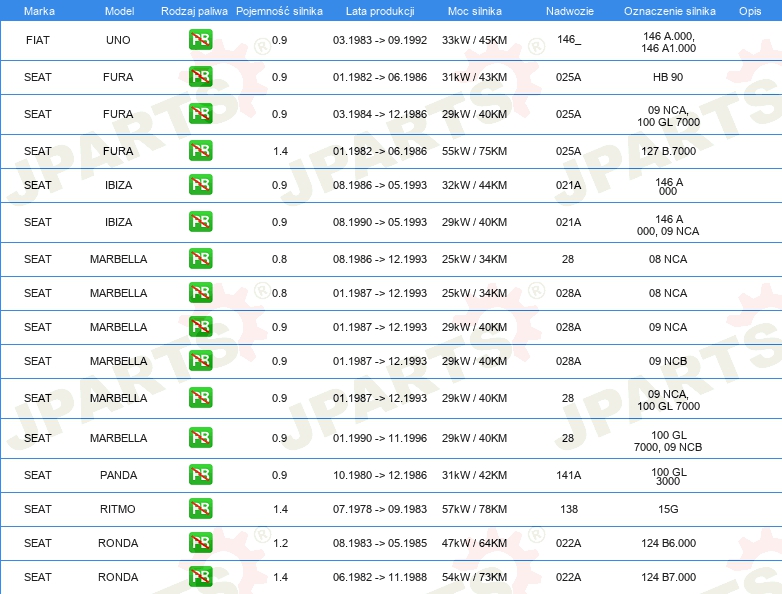Click the Moc silnika column header
Viewport: 782px width, 594px height.
pos(475,11)
